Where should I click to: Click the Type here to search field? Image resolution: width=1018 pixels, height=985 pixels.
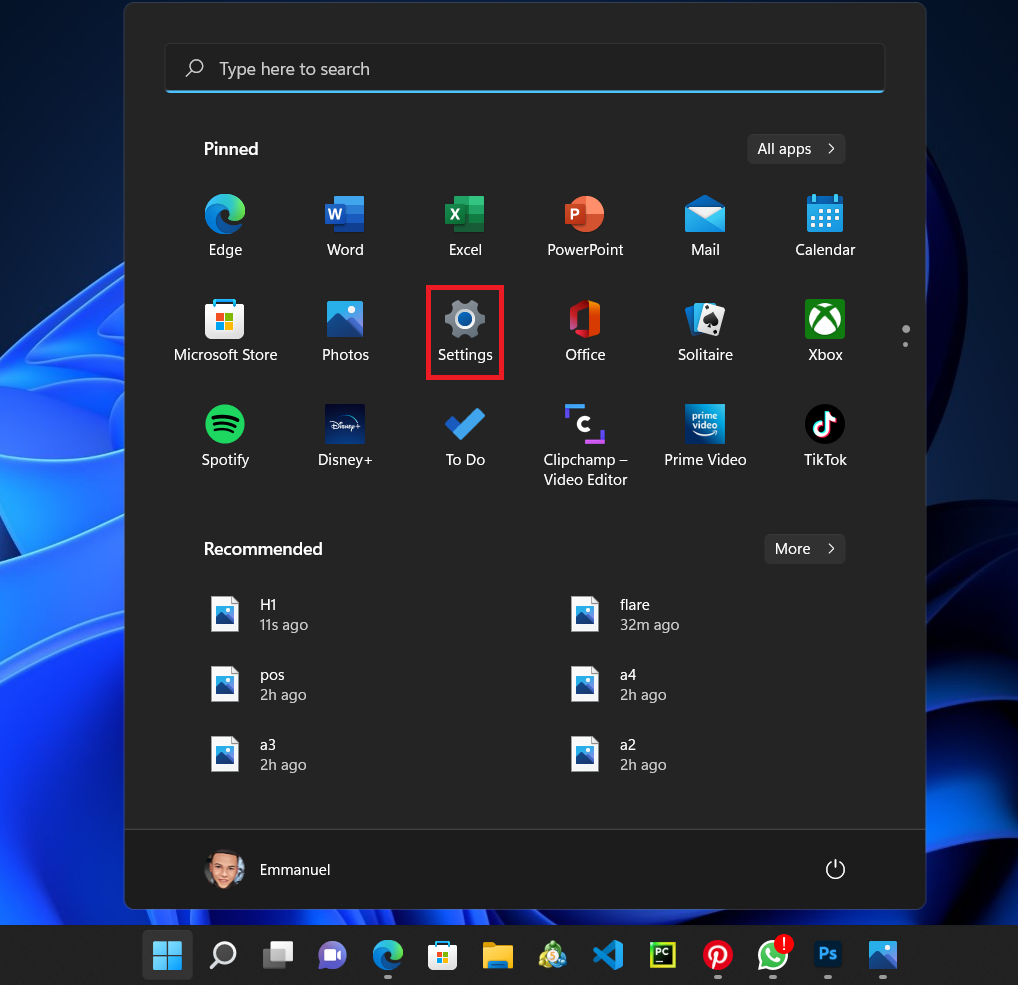[x=525, y=68]
